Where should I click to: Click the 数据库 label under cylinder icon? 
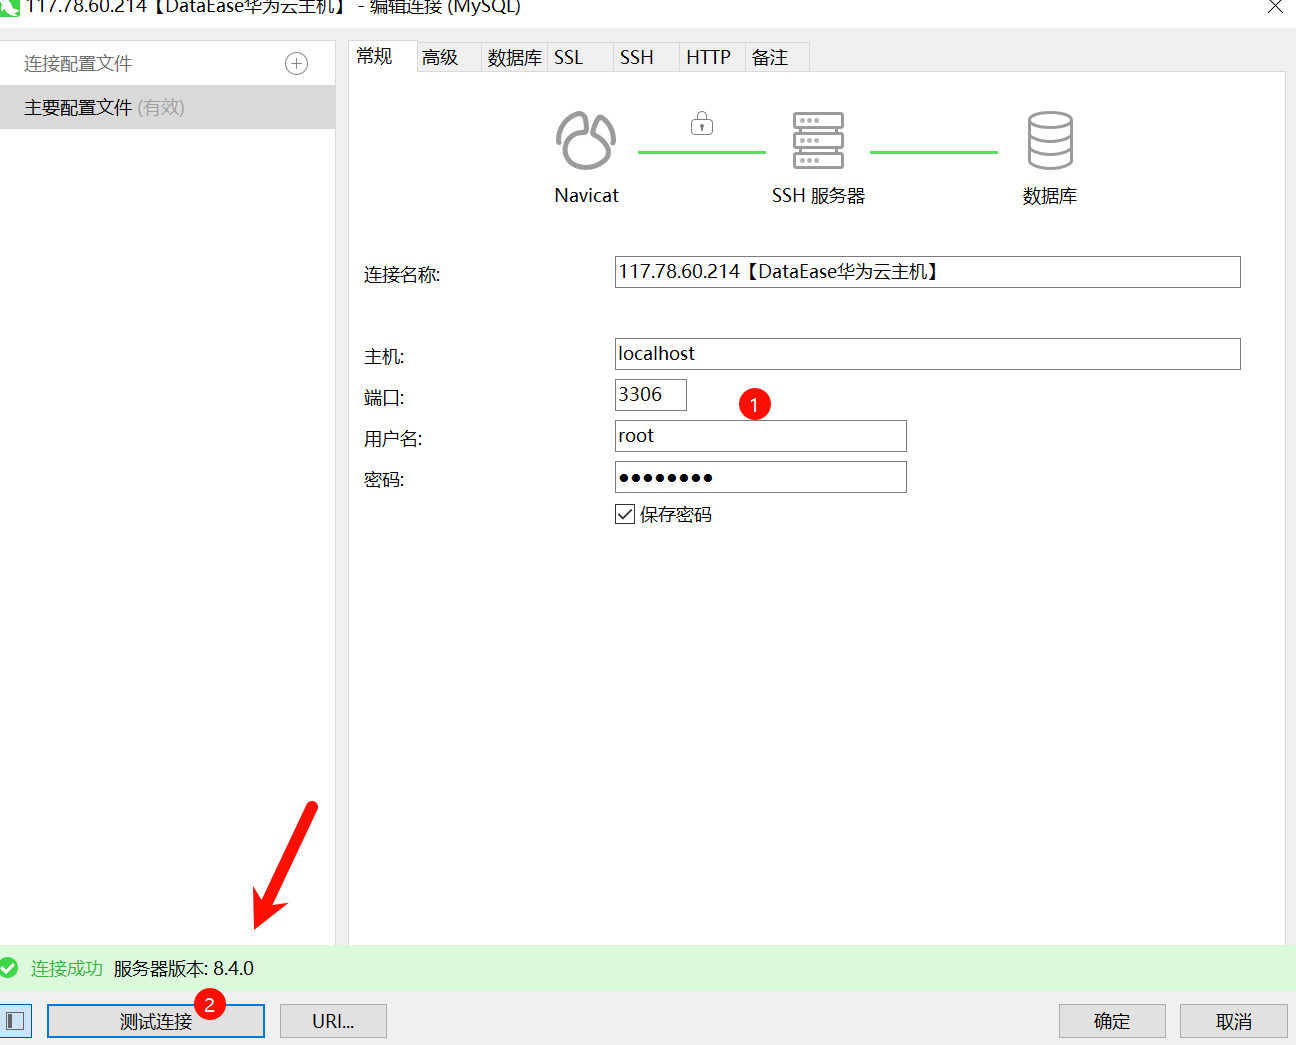pos(1050,196)
